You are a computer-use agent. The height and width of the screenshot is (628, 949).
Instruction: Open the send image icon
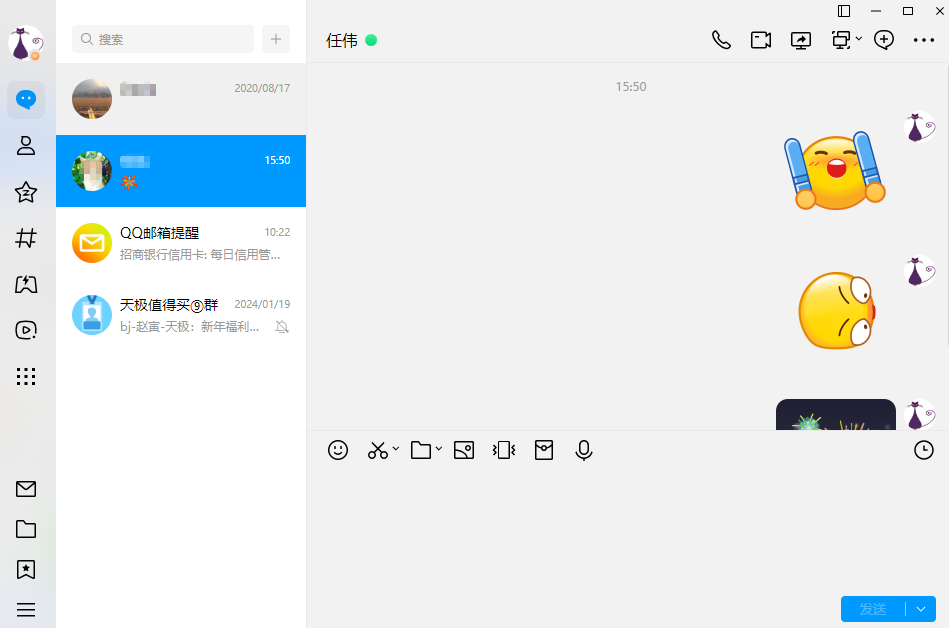463,450
